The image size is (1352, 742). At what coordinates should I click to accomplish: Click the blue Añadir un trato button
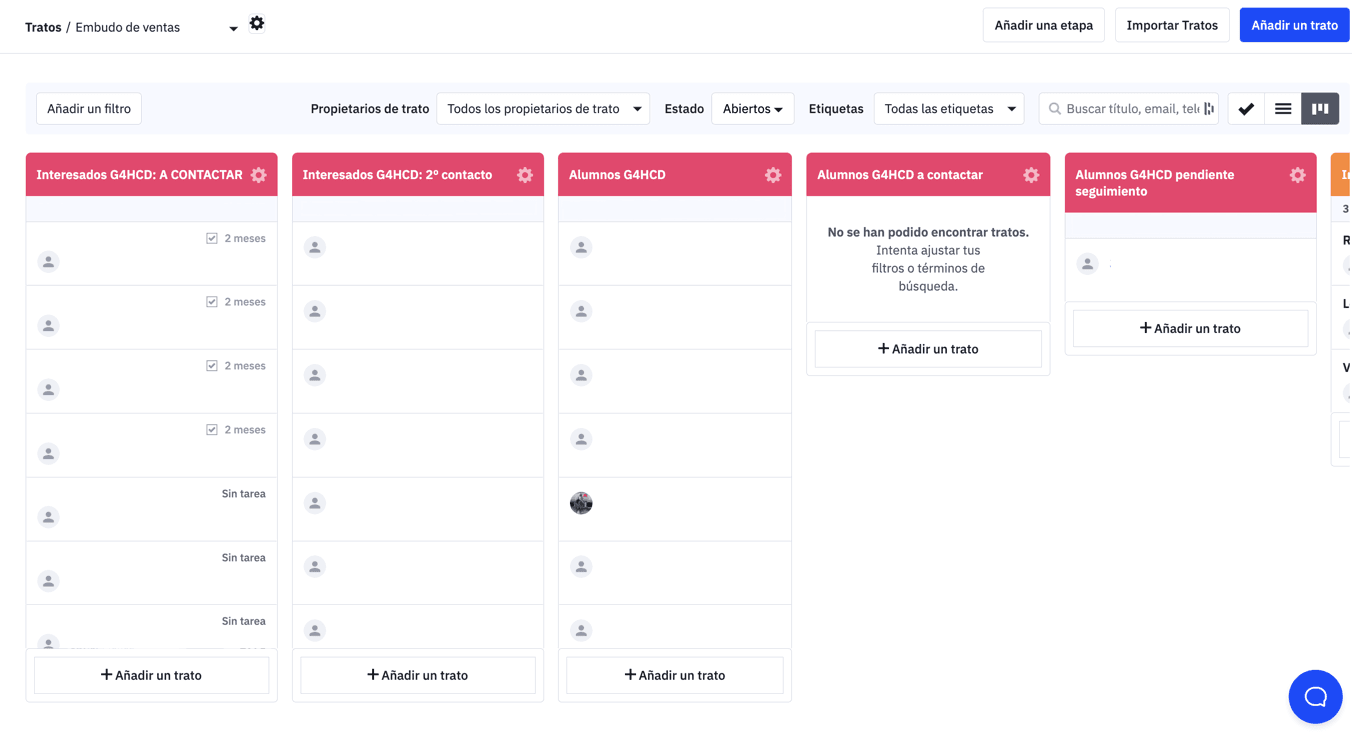coord(1294,25)
